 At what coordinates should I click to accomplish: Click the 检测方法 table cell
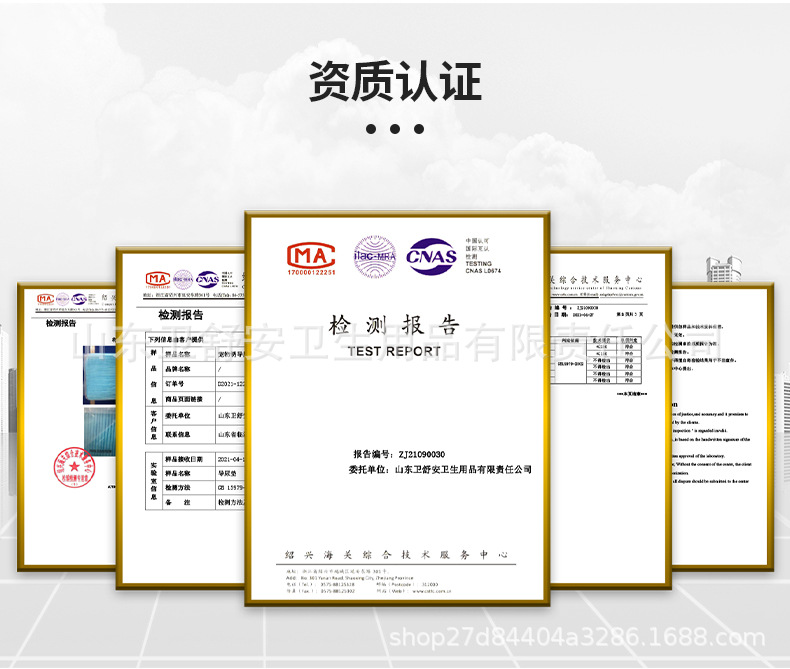click(189, 488)
